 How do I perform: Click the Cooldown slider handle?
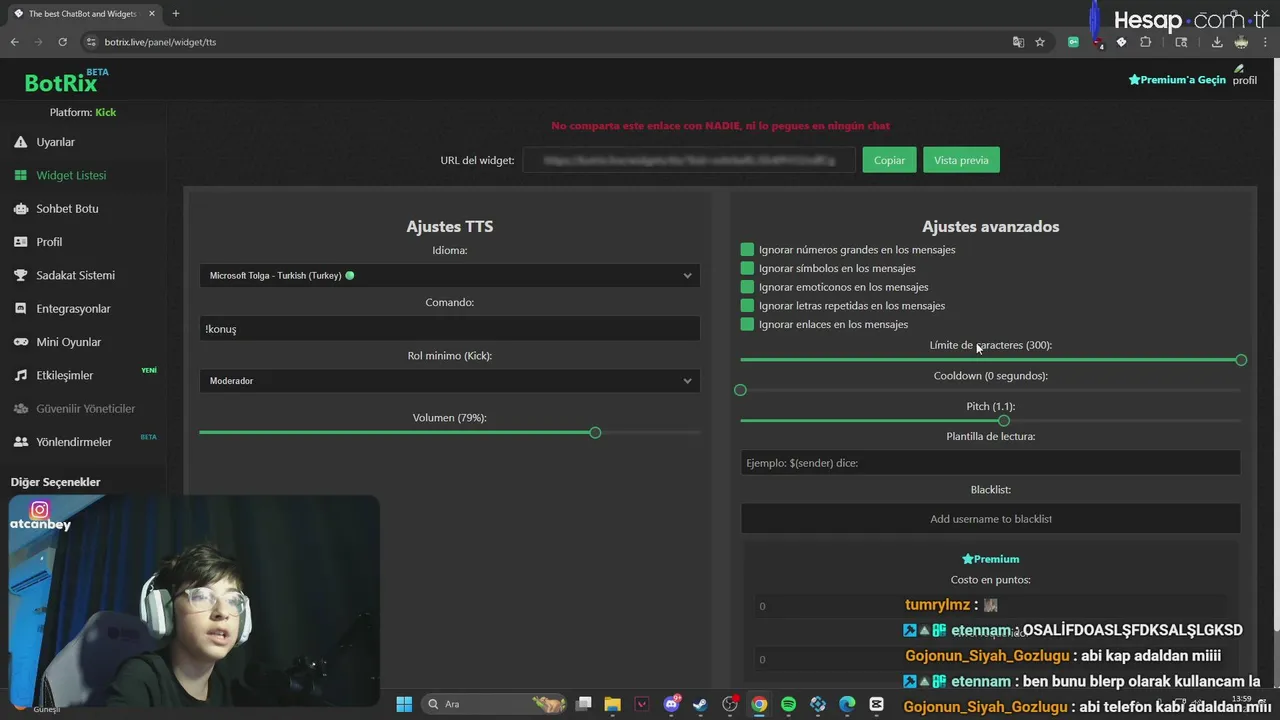[x=740, y=390]
